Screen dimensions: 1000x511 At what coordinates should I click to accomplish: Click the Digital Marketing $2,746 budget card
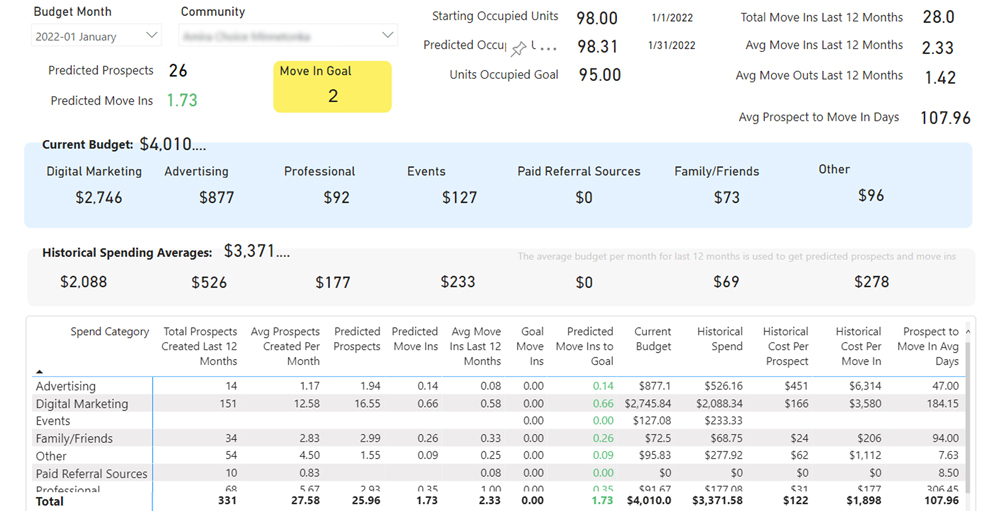(97, 185)
